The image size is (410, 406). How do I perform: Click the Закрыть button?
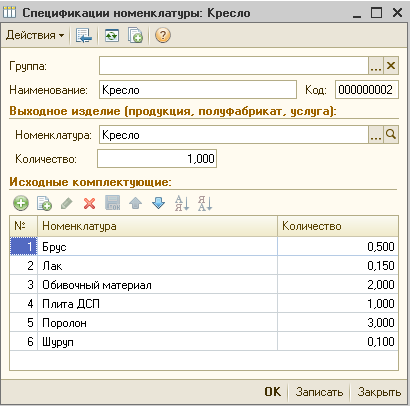pos(379,392)
